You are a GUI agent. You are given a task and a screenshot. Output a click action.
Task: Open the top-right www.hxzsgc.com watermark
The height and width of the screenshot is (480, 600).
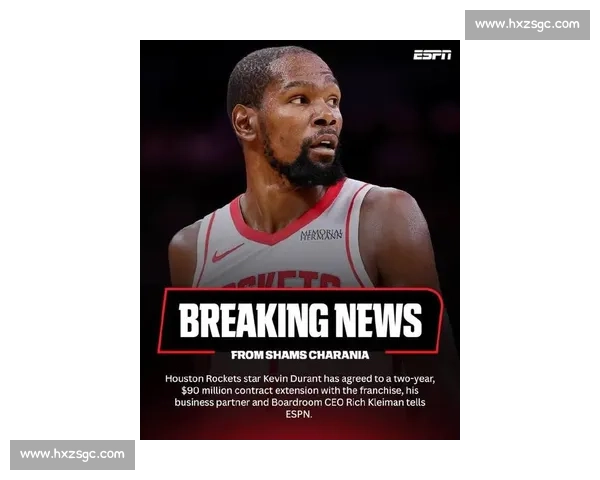[527, 24]
